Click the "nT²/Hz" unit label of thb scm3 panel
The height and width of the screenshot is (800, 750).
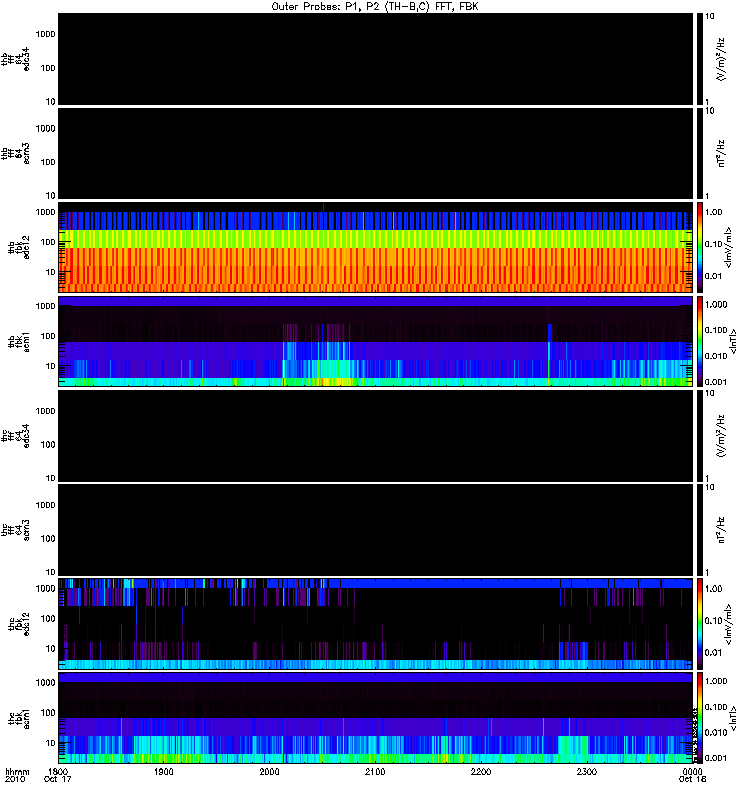tap(721, 154)
